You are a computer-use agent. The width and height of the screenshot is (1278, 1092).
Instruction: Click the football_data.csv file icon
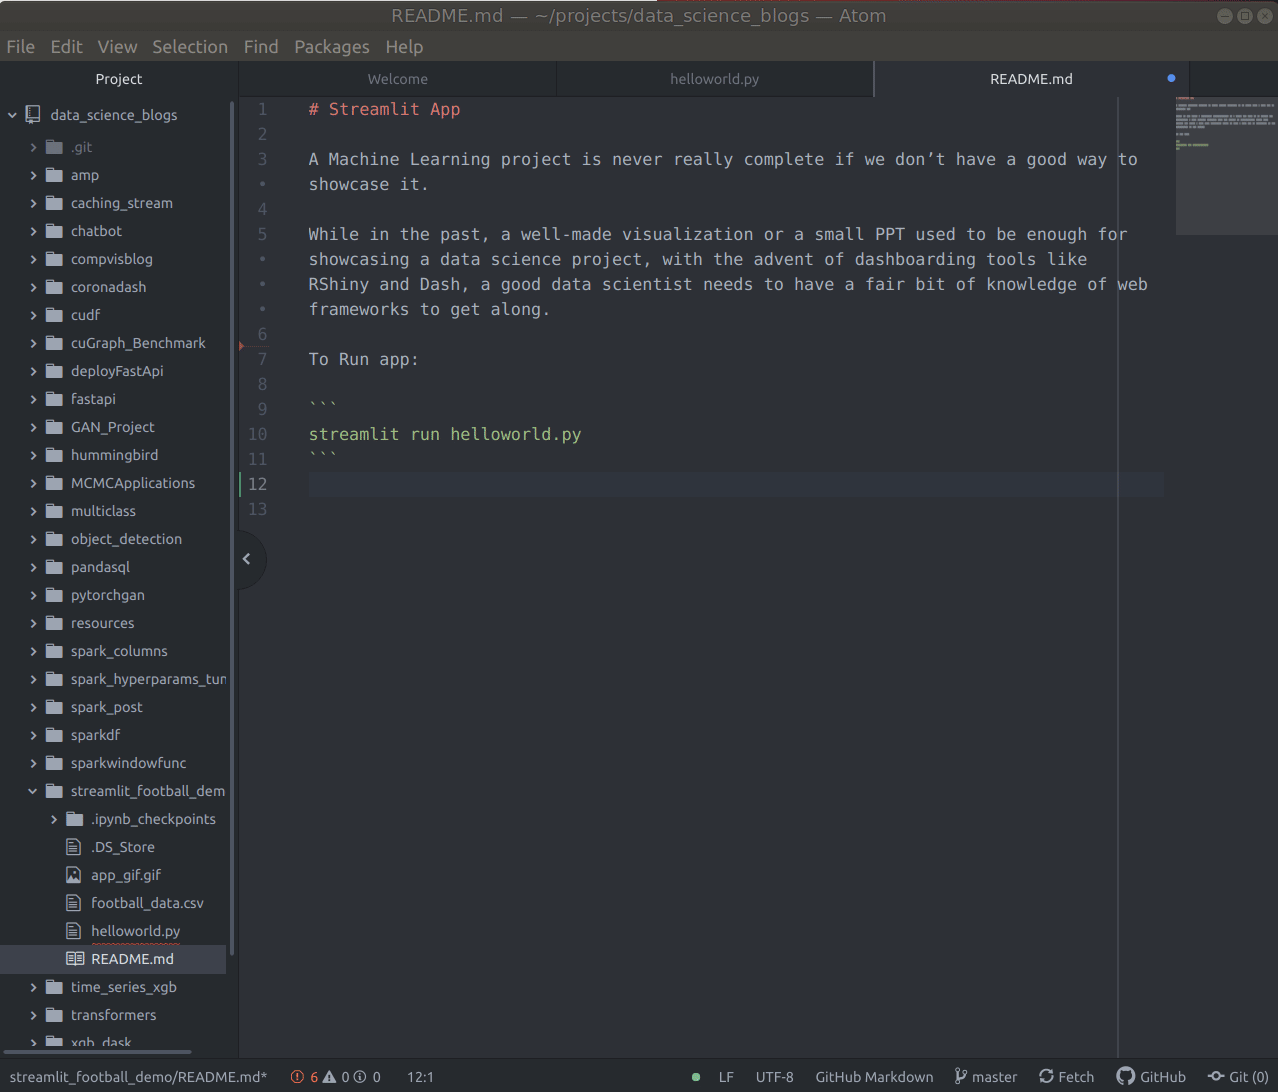tap(73, 903)
